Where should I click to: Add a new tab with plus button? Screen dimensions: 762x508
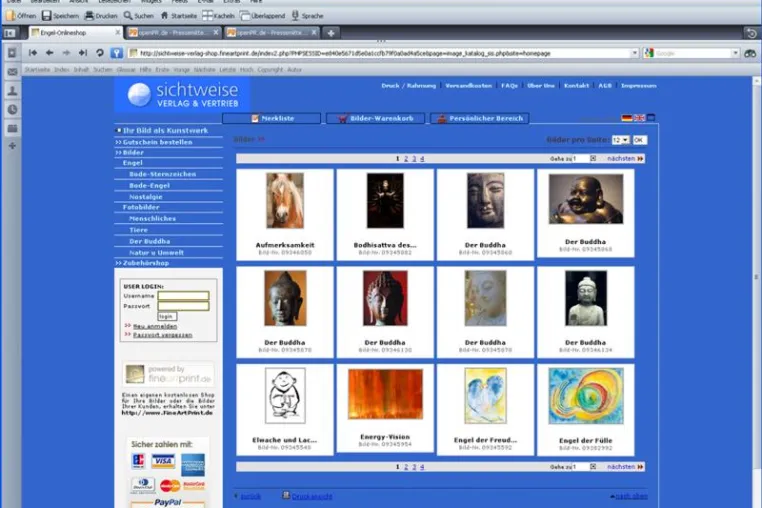coord(331,33)
